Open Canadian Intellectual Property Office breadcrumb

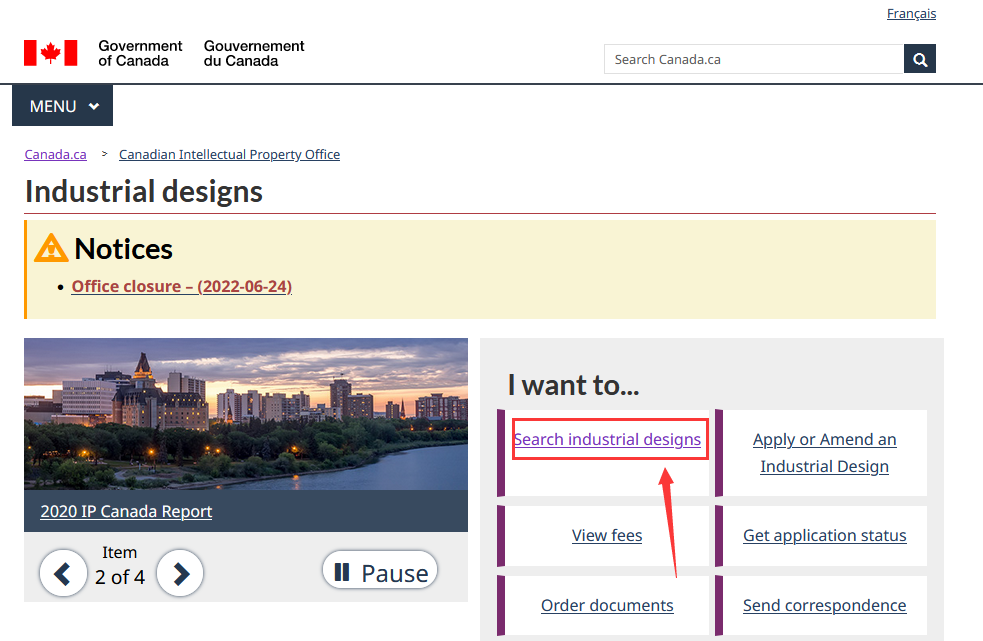pos(229,155)
